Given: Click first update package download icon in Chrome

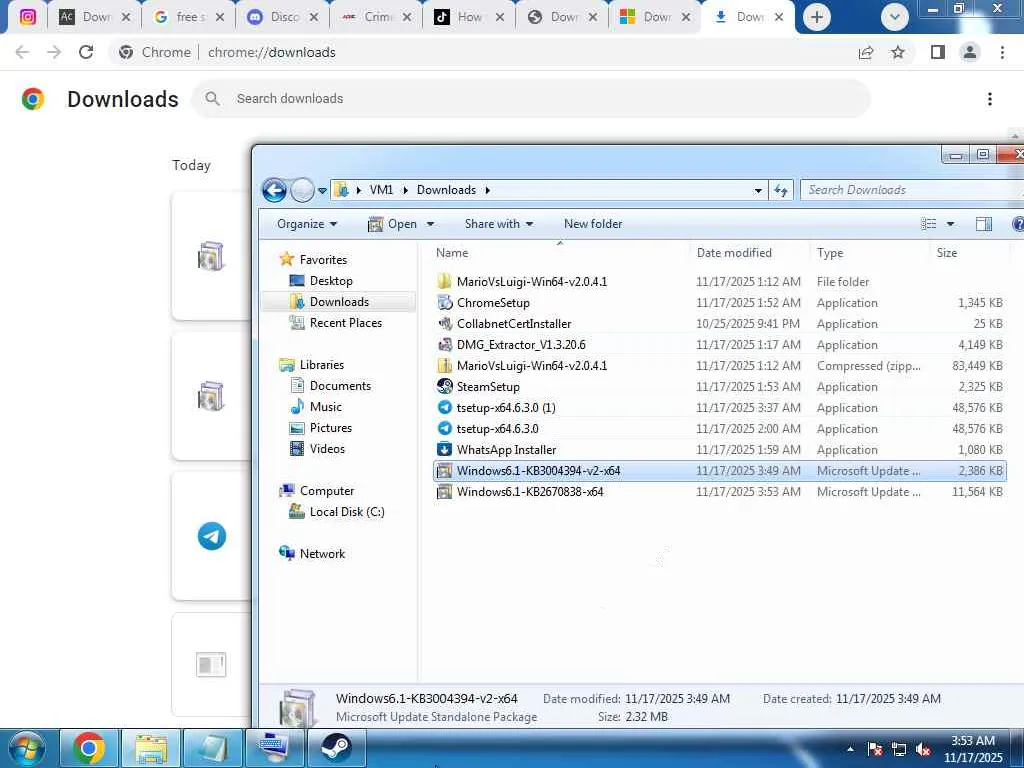Looking at the screenshot, I should (211, 255).
